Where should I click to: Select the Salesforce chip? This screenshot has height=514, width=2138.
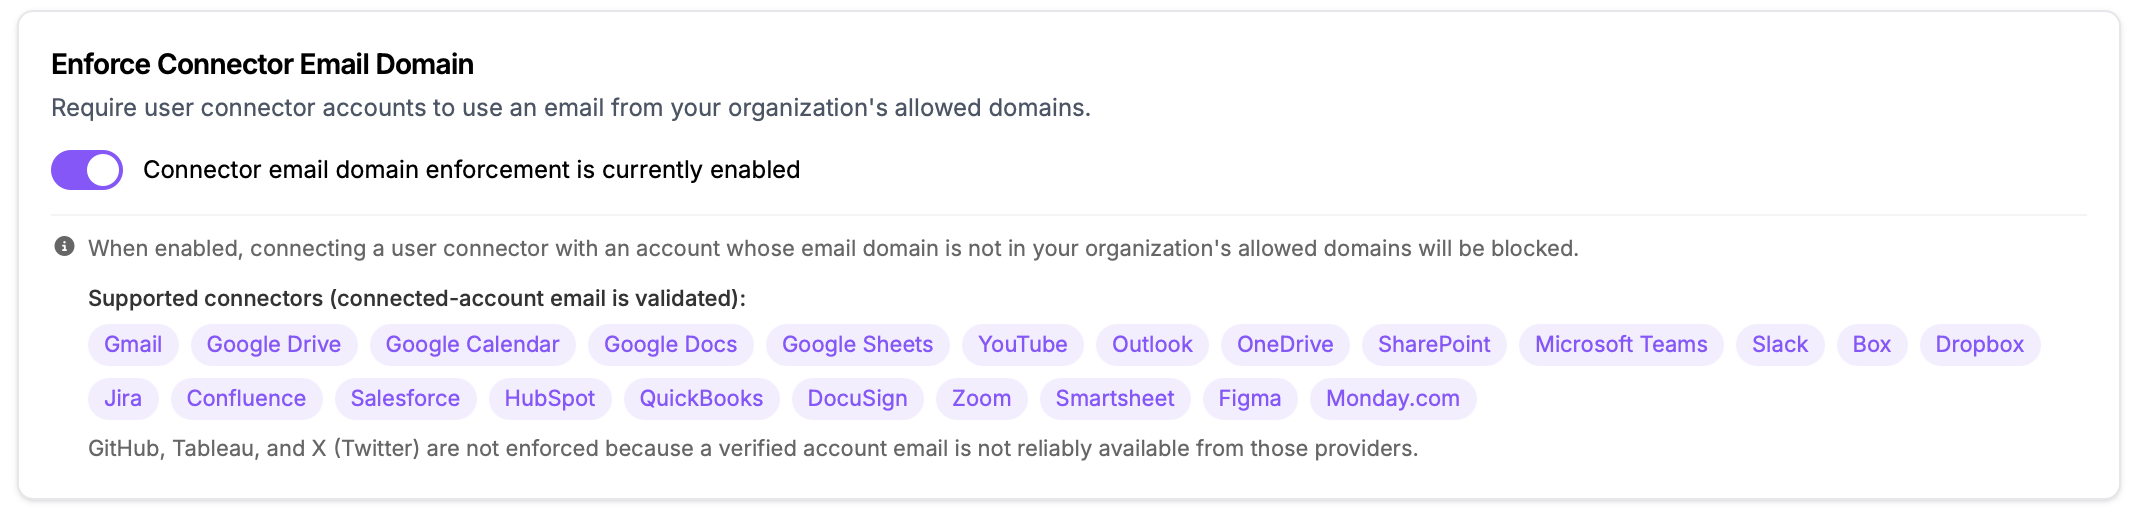click(x=405, y=399)
